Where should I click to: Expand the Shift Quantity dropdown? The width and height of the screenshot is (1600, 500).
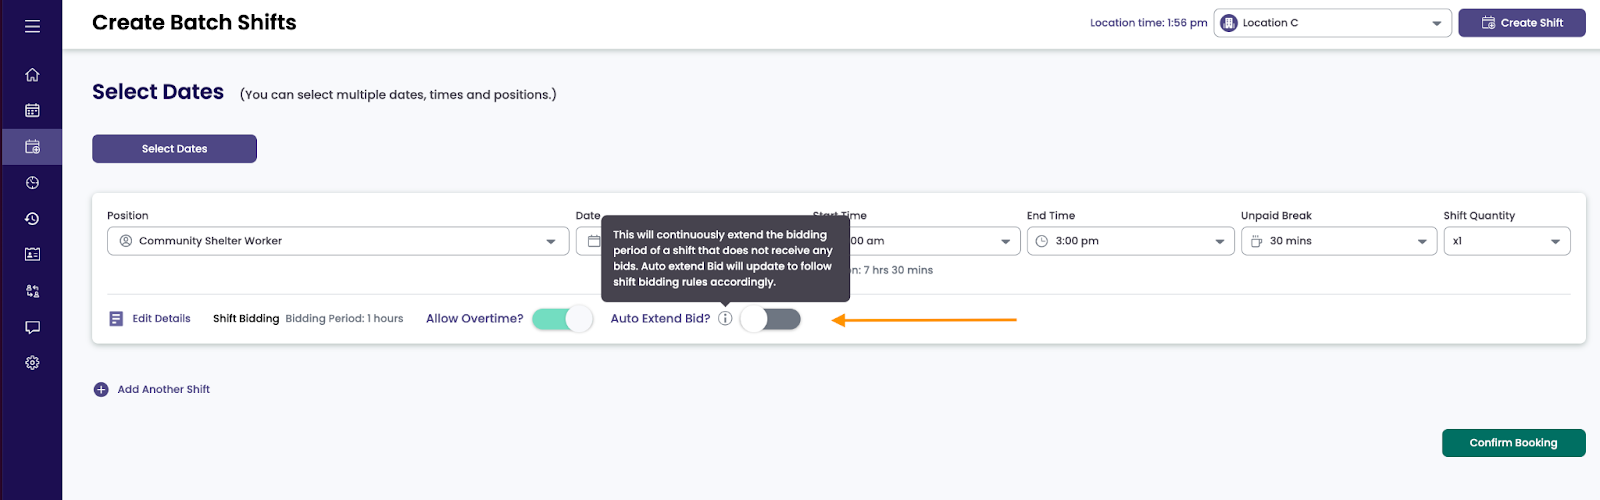coord(1506,241)
